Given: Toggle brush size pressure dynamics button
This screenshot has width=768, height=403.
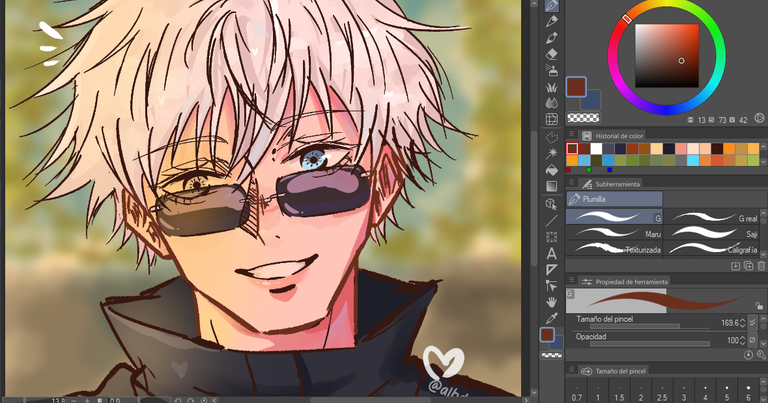Looking at the screenshot, I should 752,322.
